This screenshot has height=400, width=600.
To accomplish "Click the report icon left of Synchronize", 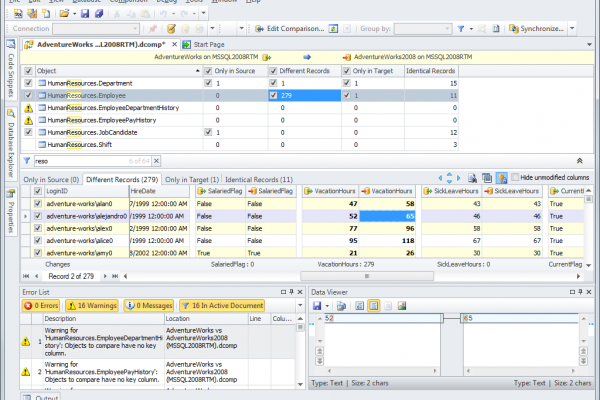I will [x=496, y=29].
